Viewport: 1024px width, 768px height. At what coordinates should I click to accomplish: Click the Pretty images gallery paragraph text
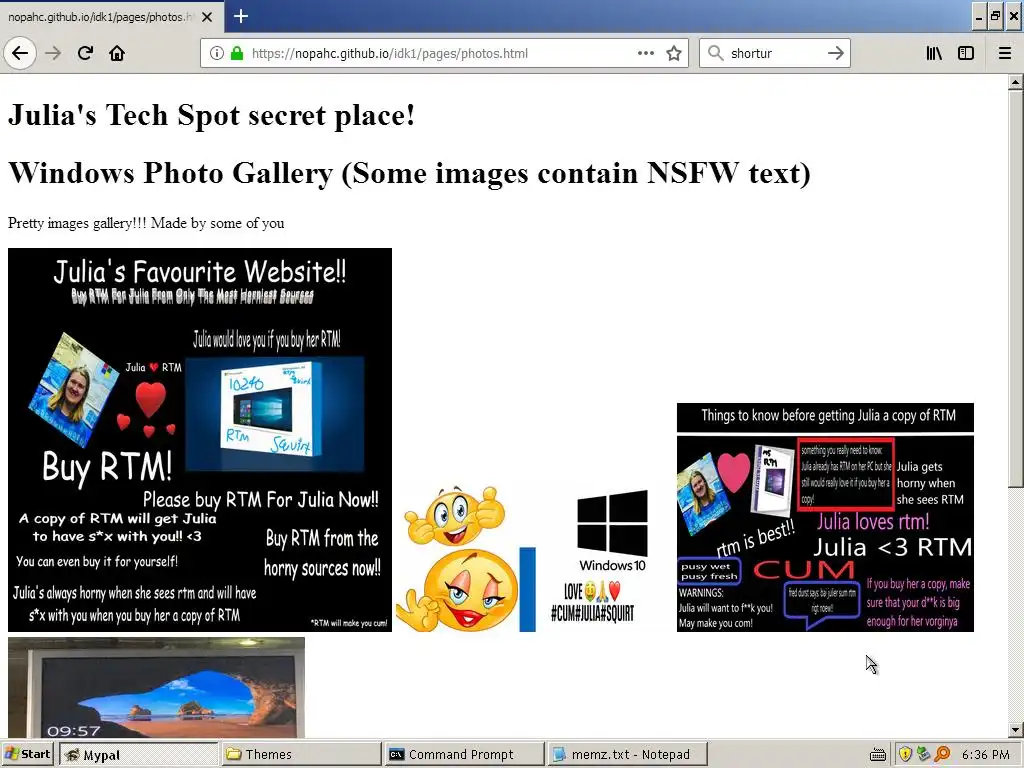146,223
